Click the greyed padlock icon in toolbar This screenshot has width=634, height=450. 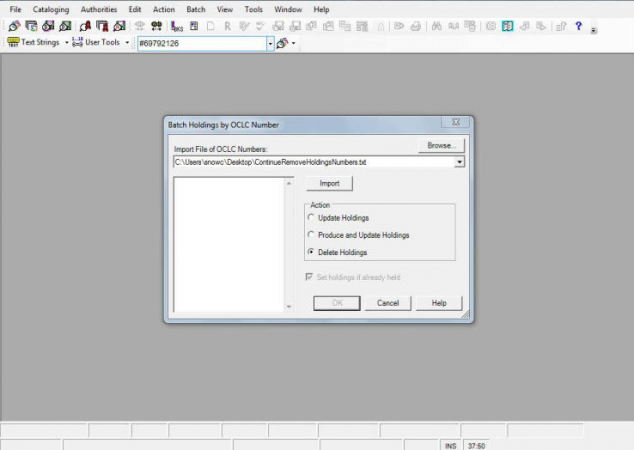[381, 27]
